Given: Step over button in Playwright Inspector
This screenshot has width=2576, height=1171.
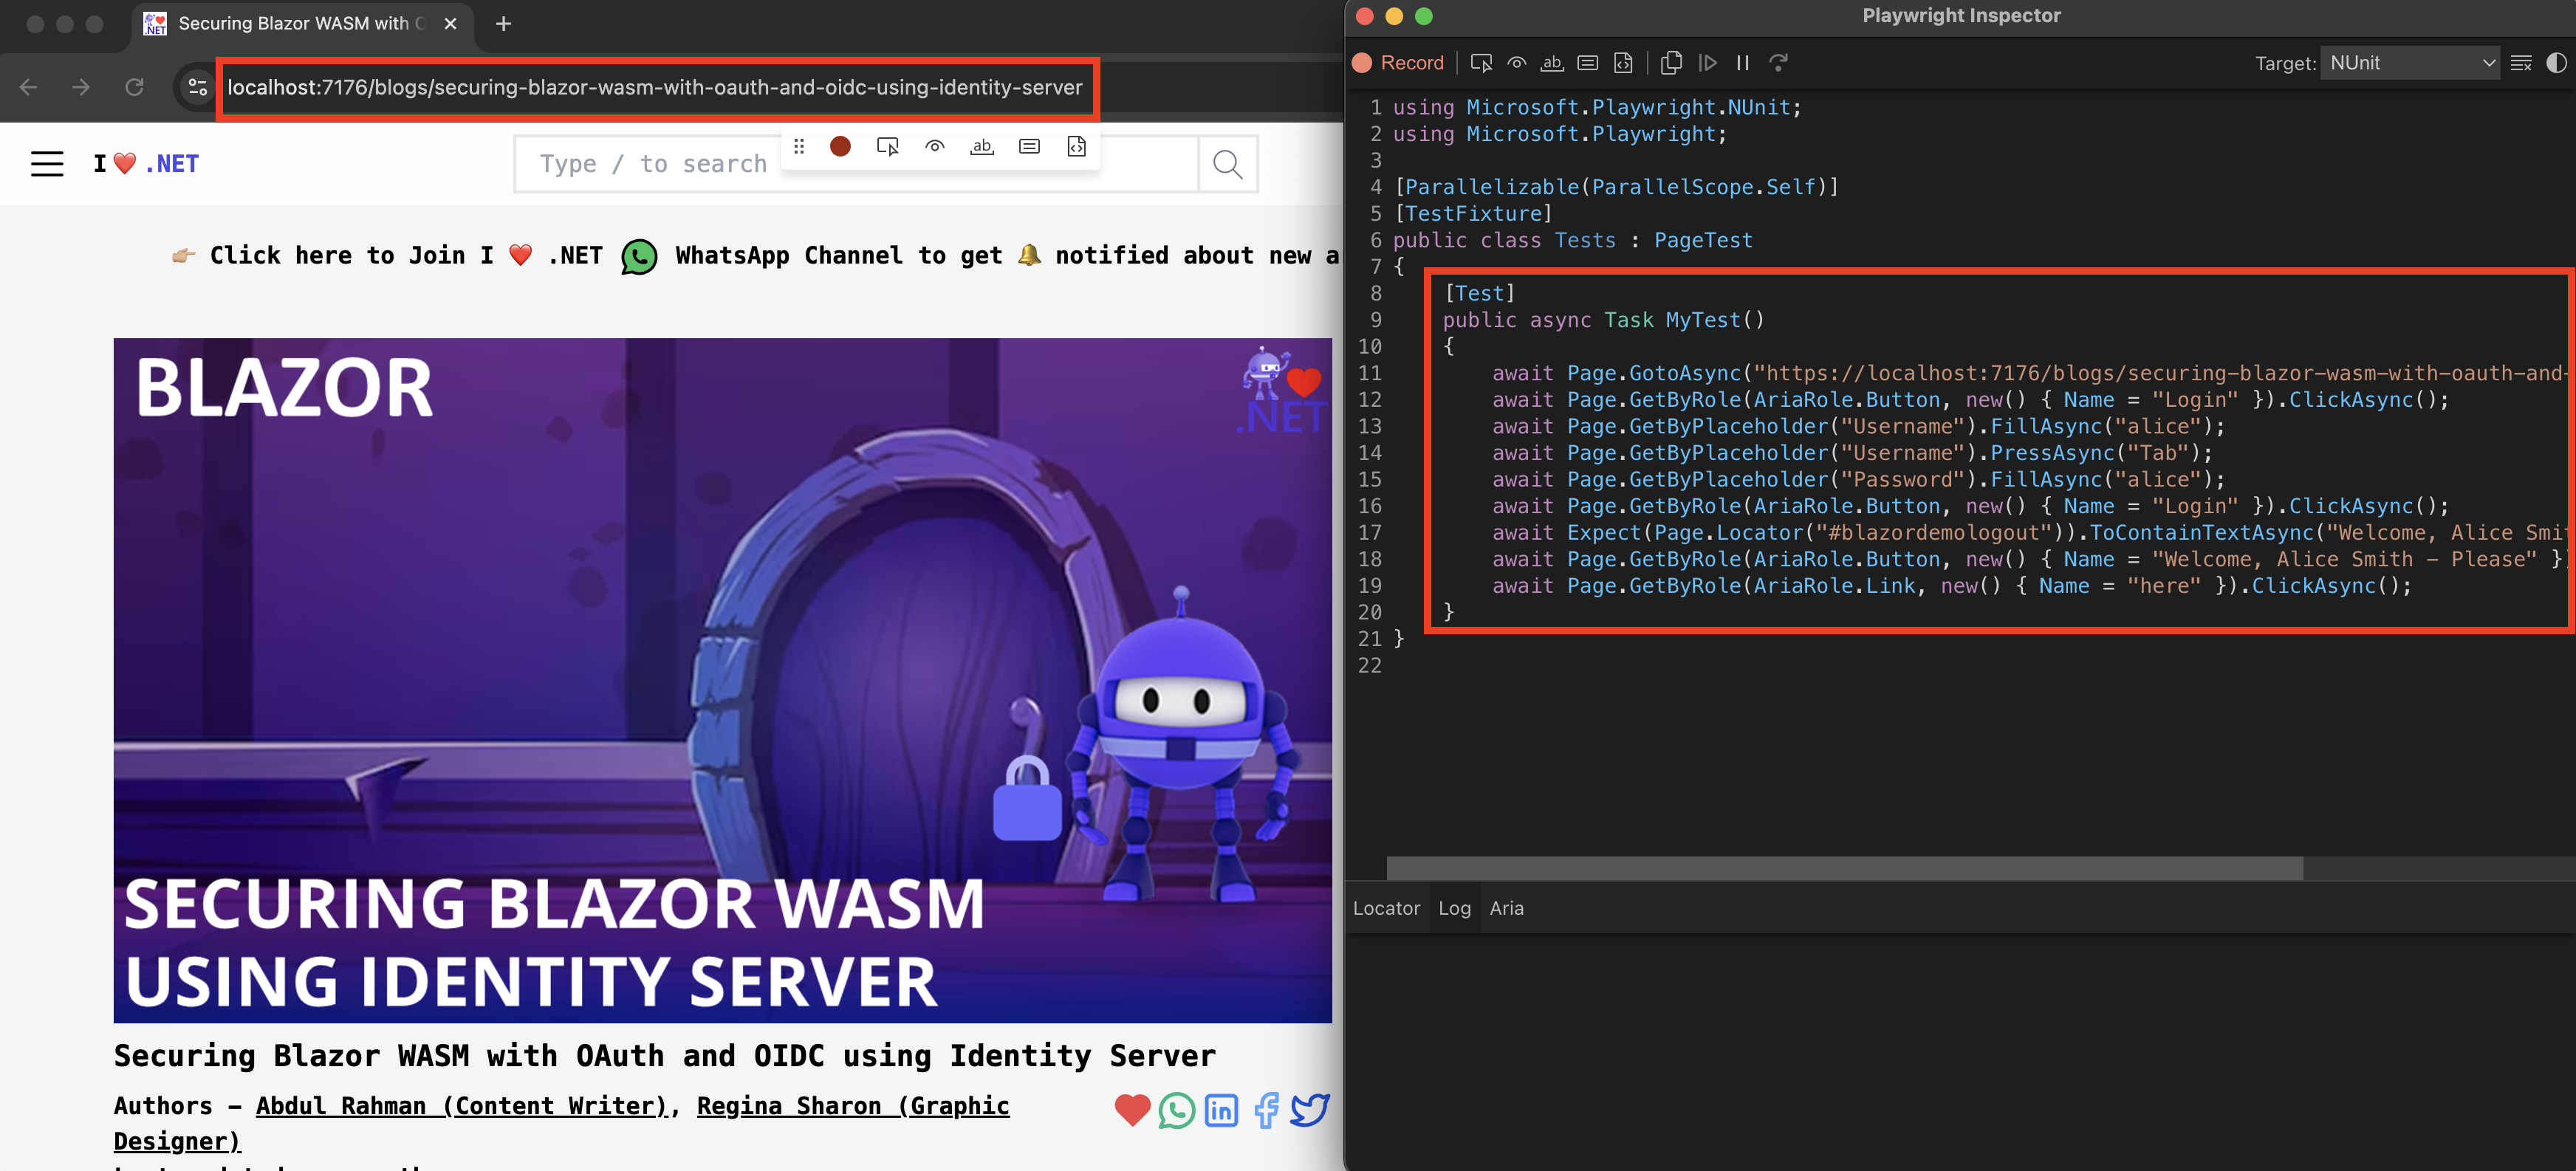Looking at the screenshot, I should [1778, 63].
